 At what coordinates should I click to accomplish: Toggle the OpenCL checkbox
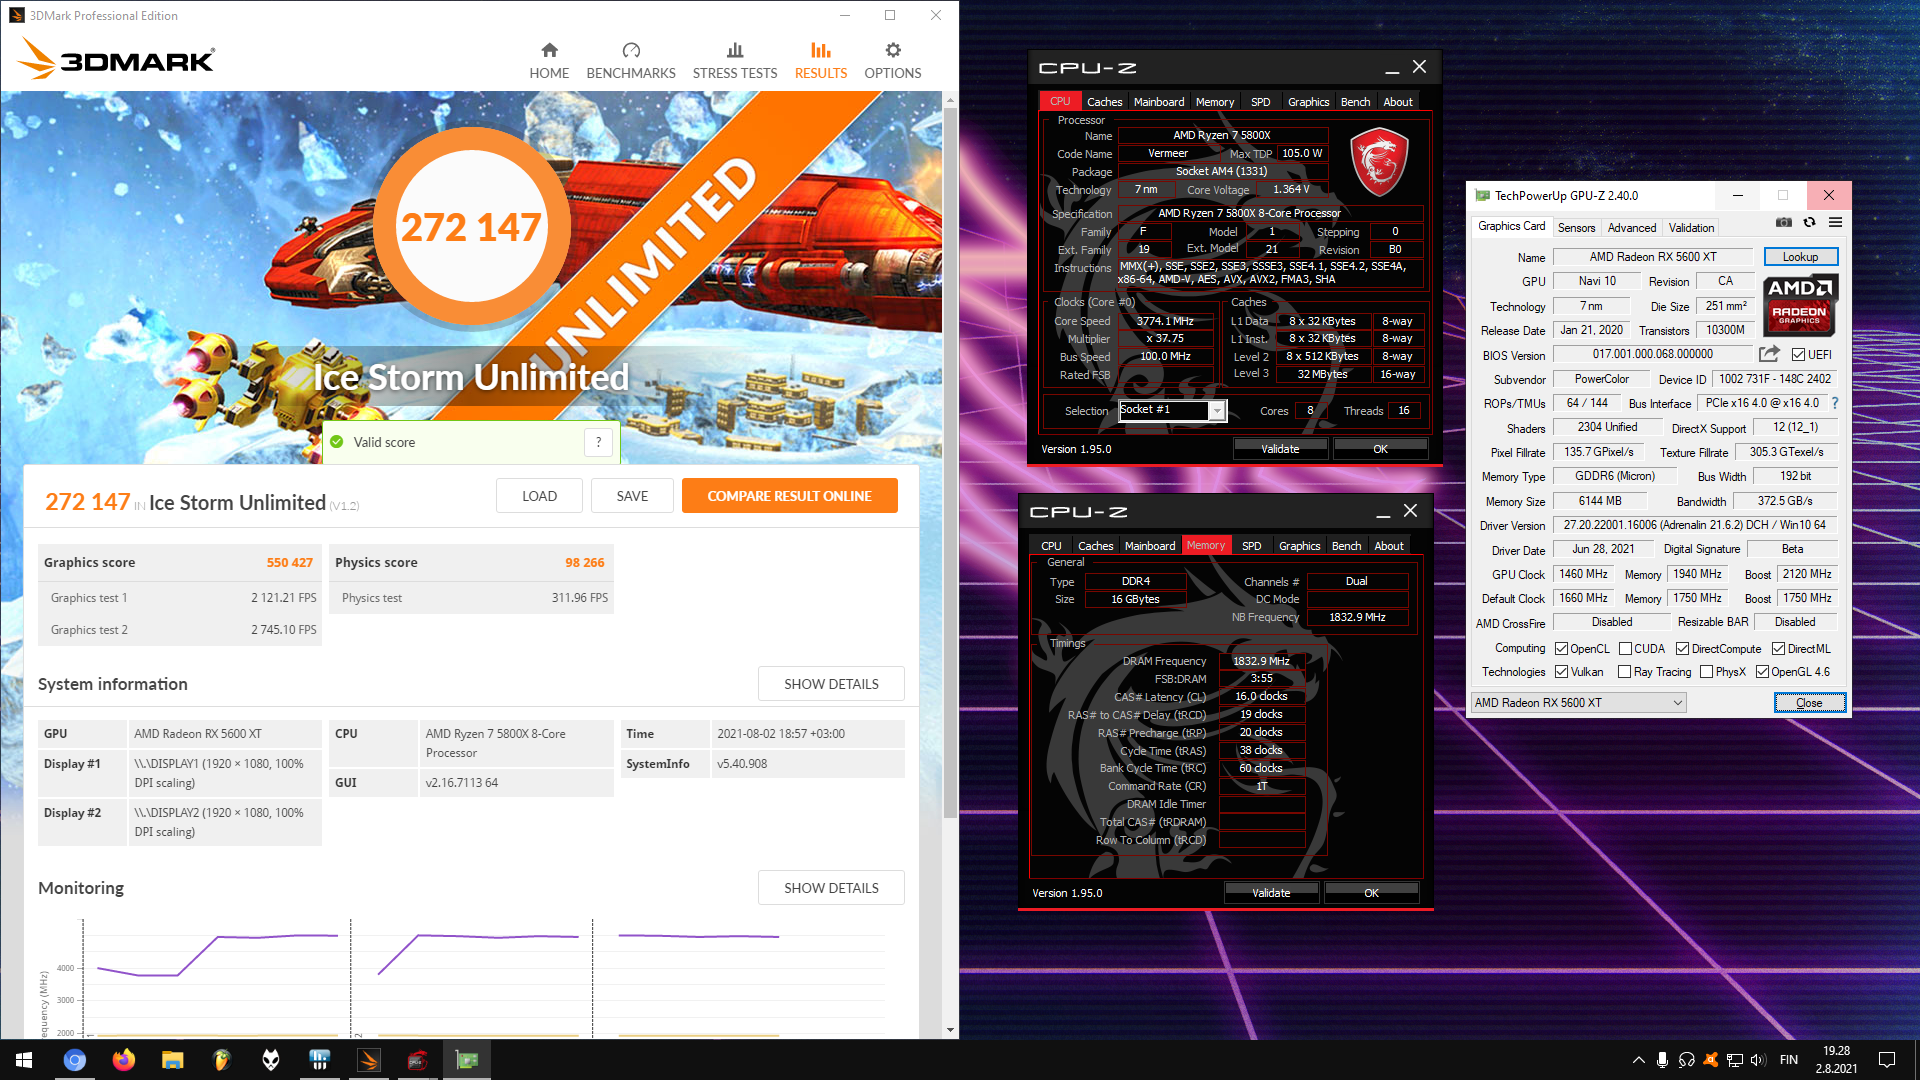[x=1561, y=649]
